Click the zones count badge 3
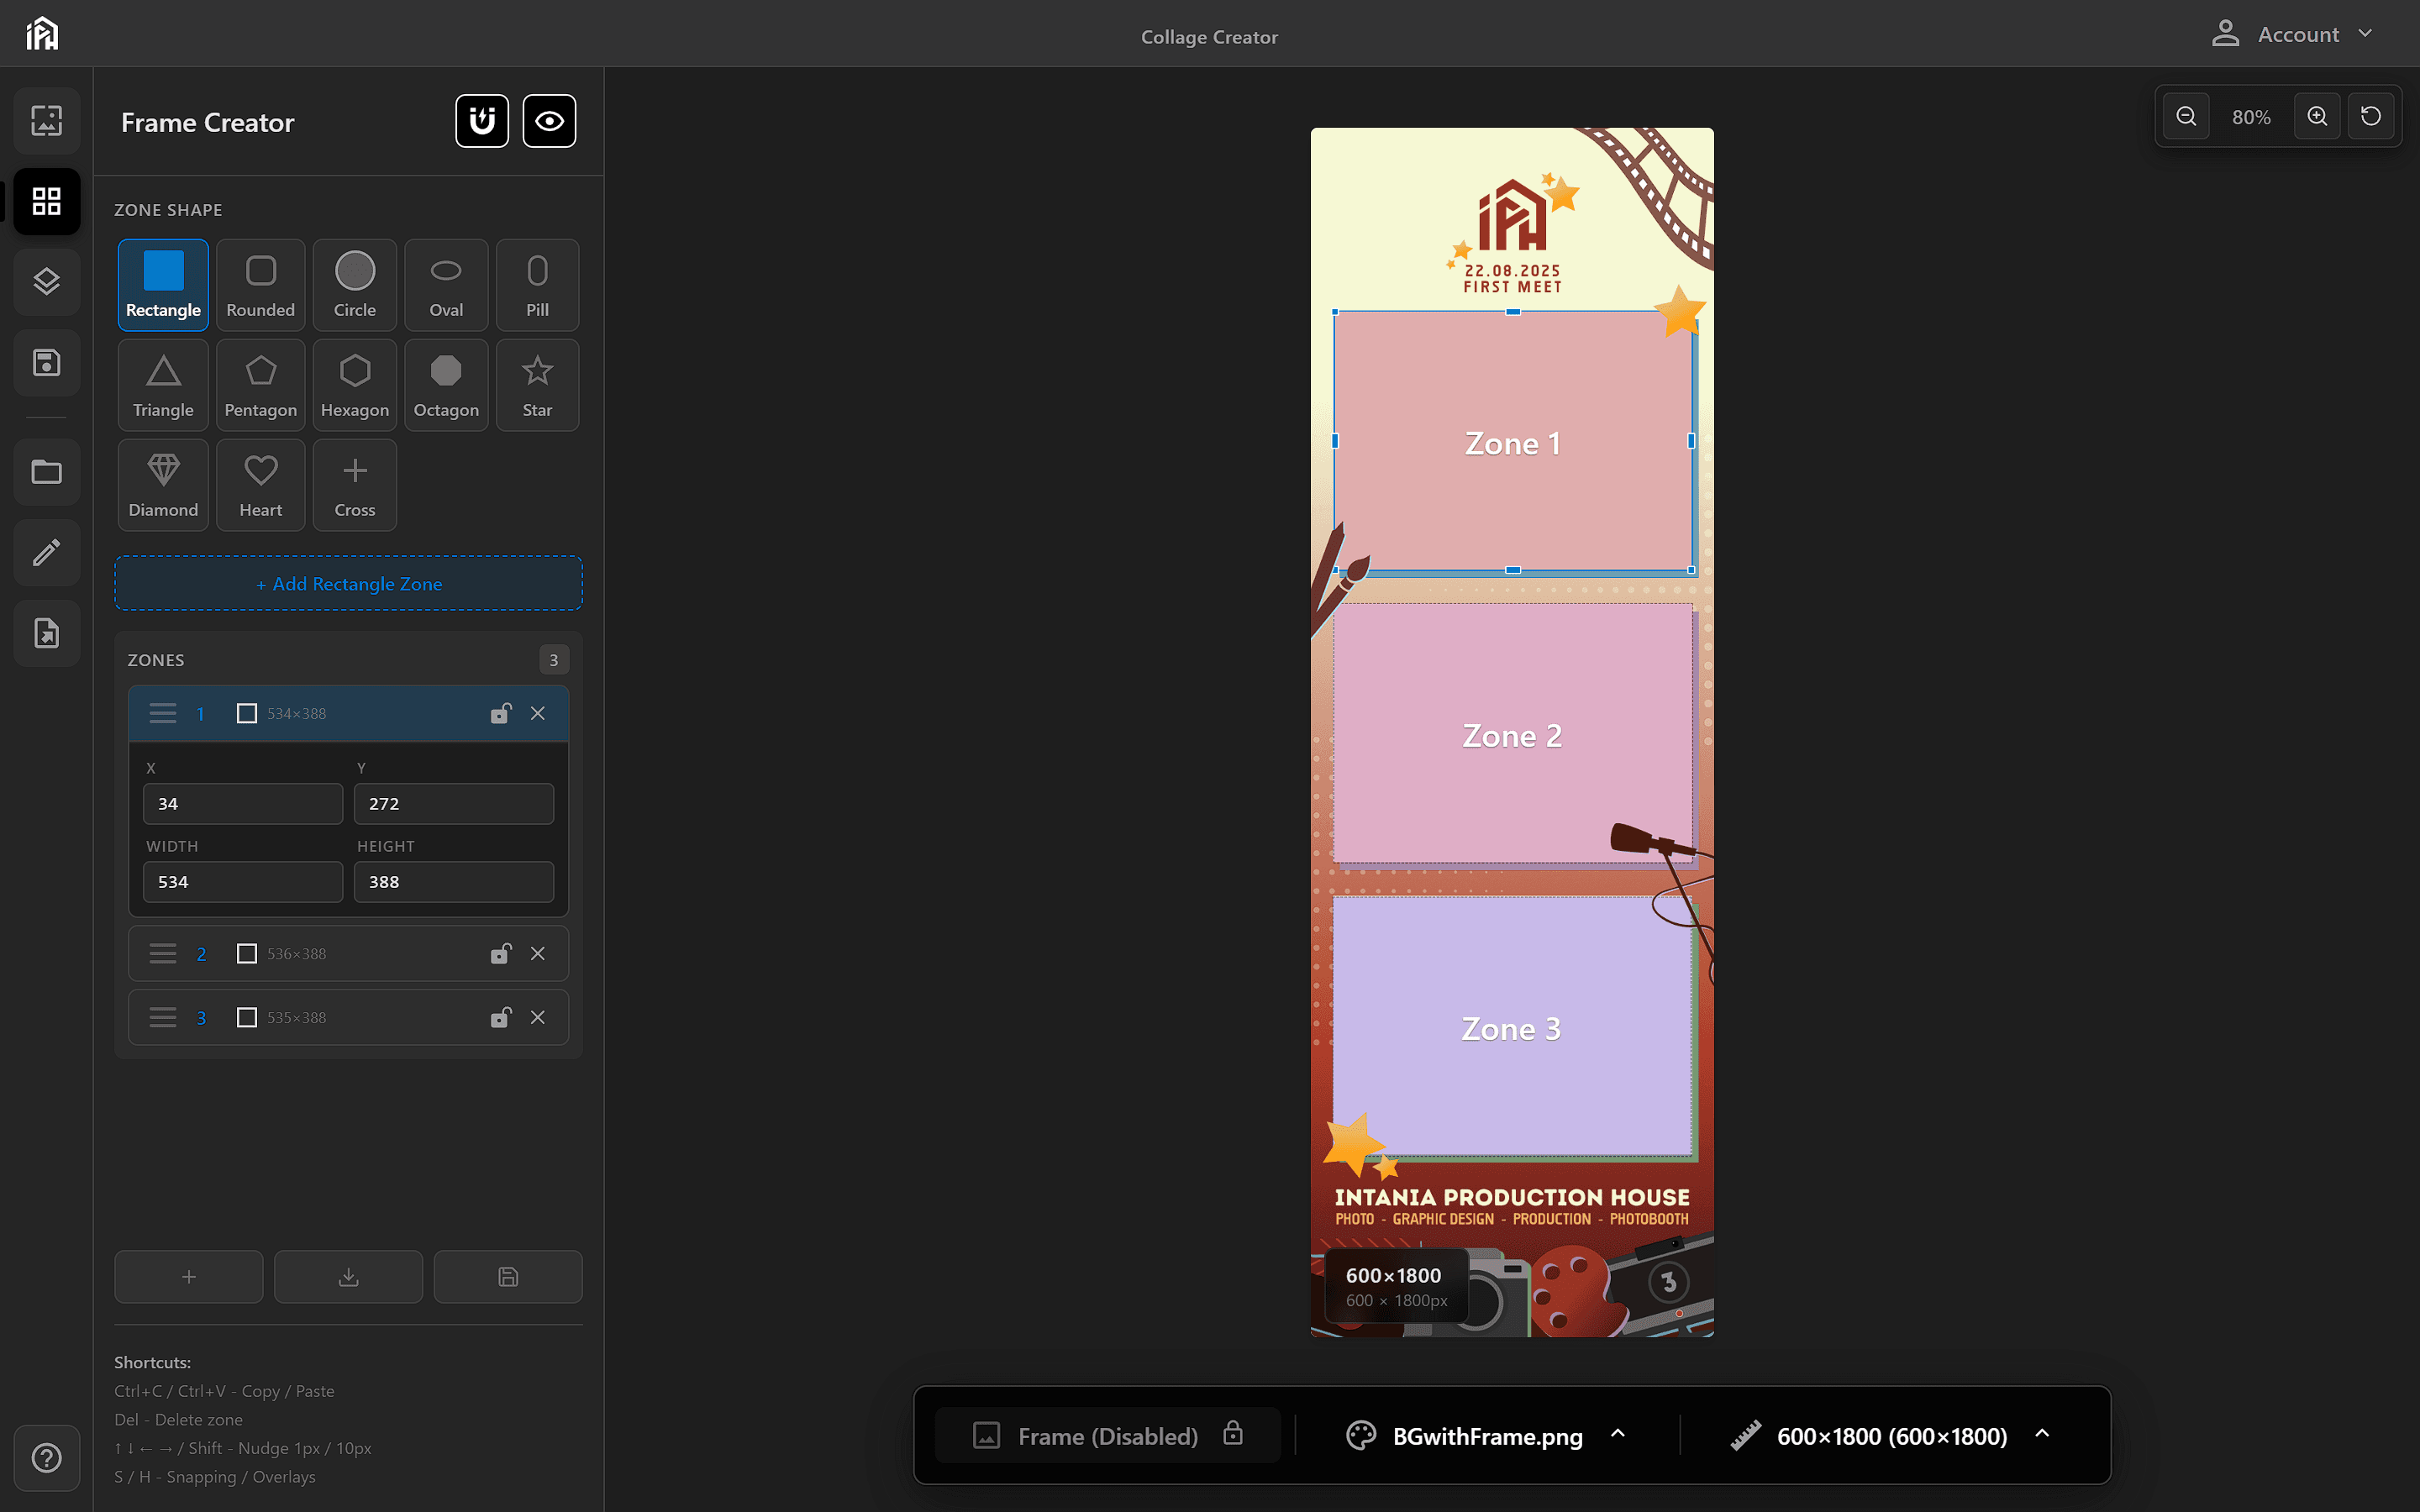Viewport: 2420px width, 1512px height. coord(554,660)
